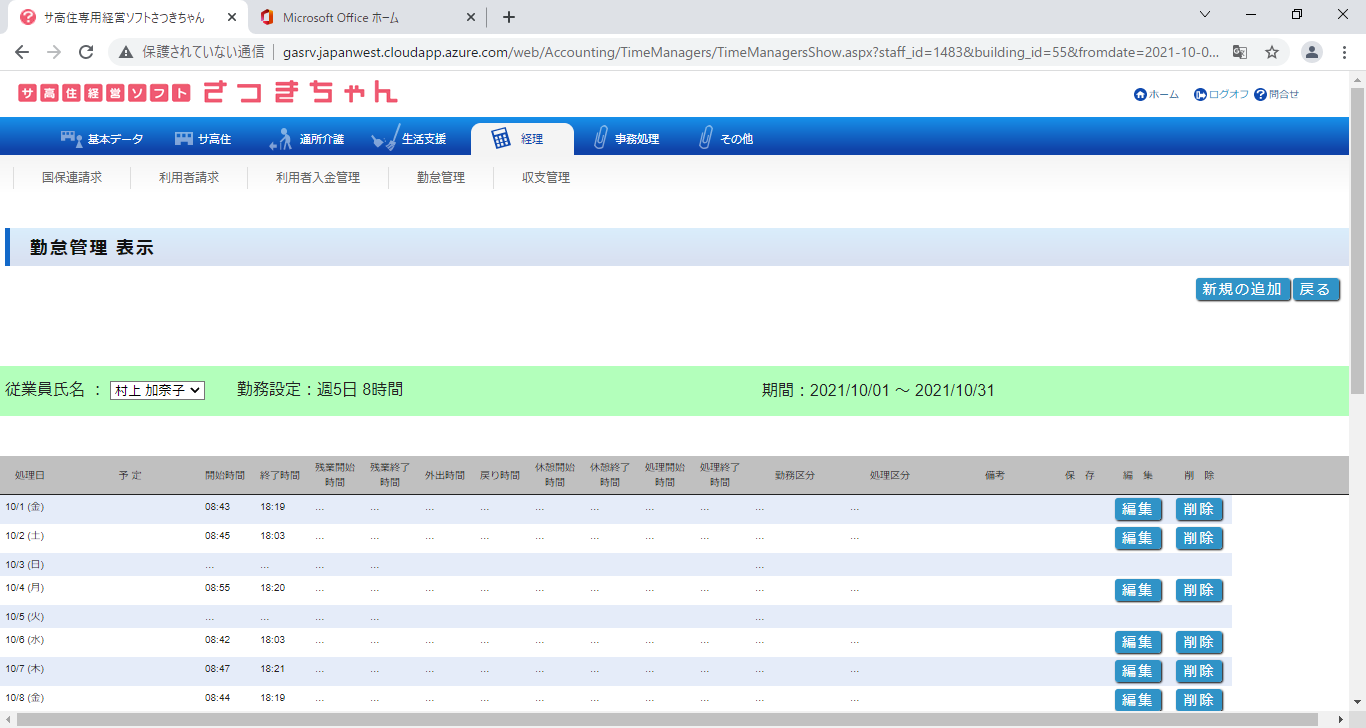Click the ログオフ icon link

tap(1200, 95)
